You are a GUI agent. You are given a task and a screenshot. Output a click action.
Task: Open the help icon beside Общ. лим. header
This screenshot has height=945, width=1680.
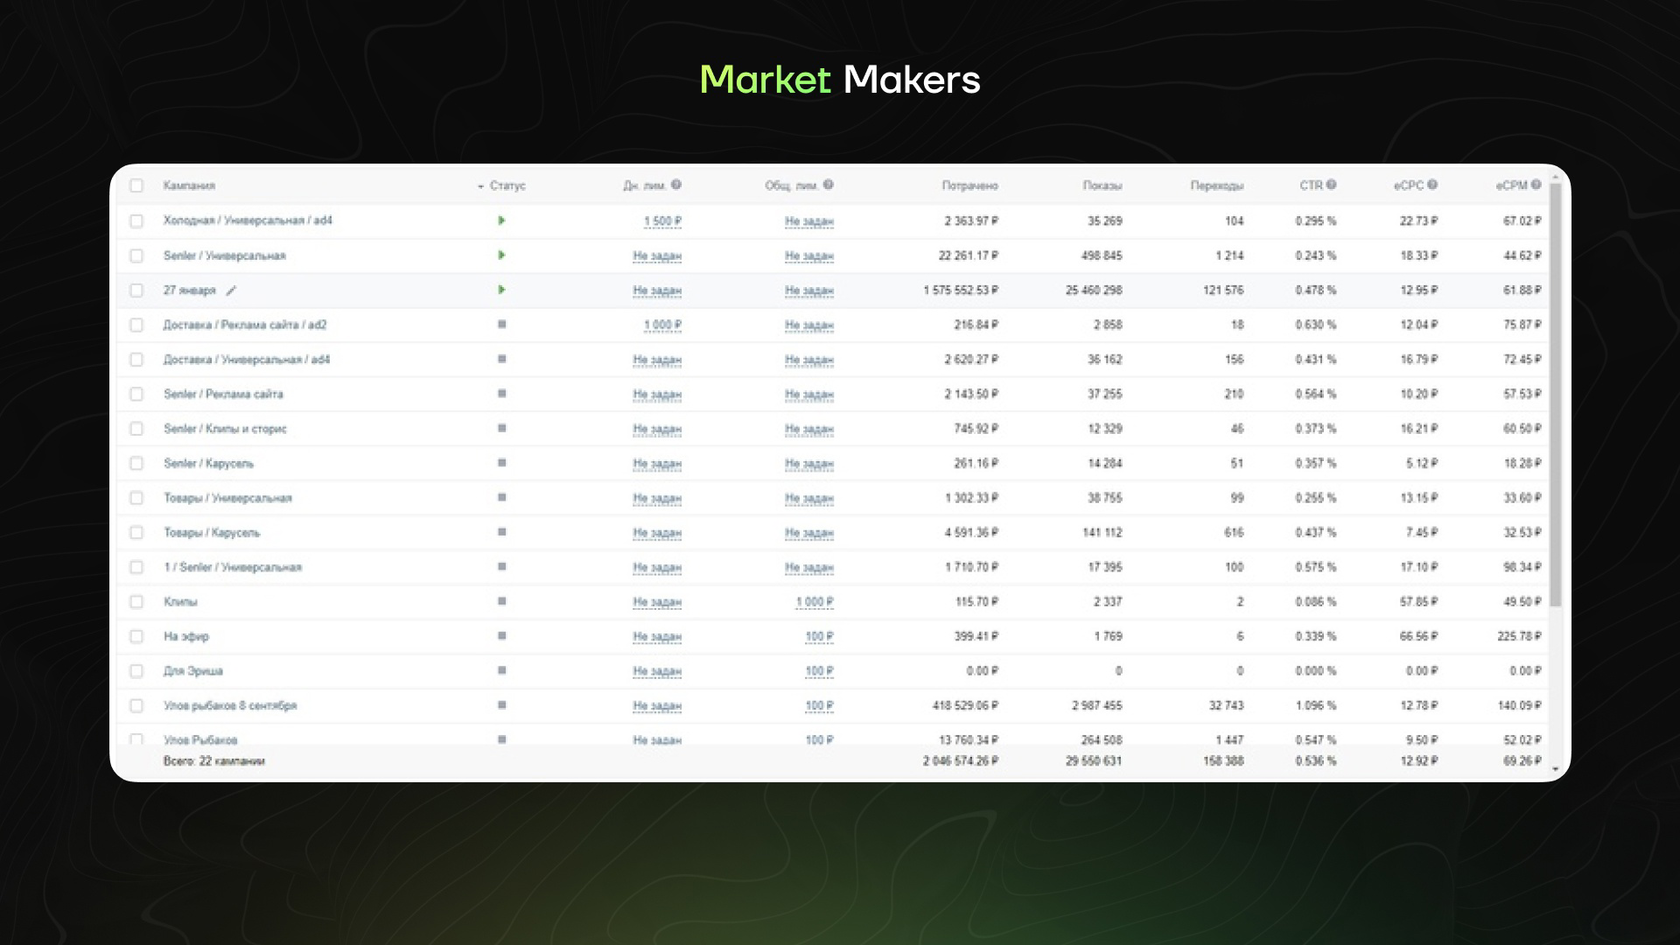click(x=828, y=185)
